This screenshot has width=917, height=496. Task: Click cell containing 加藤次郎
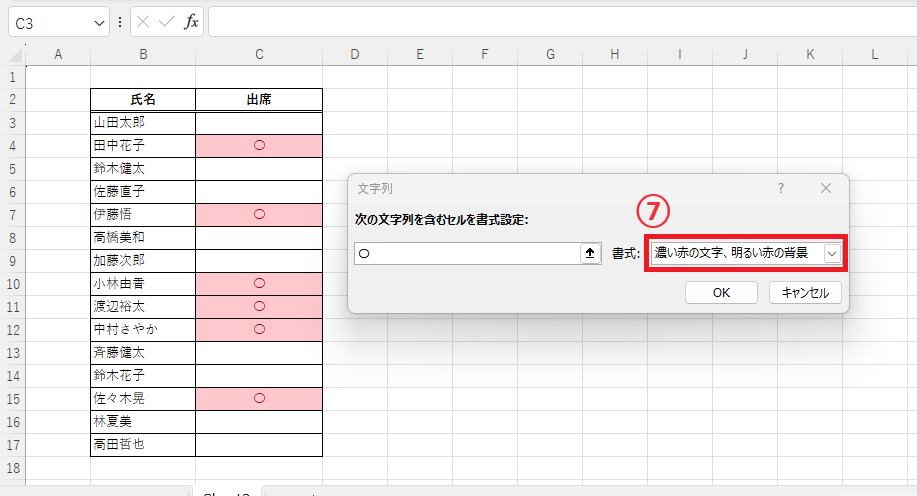click(143, 261)
